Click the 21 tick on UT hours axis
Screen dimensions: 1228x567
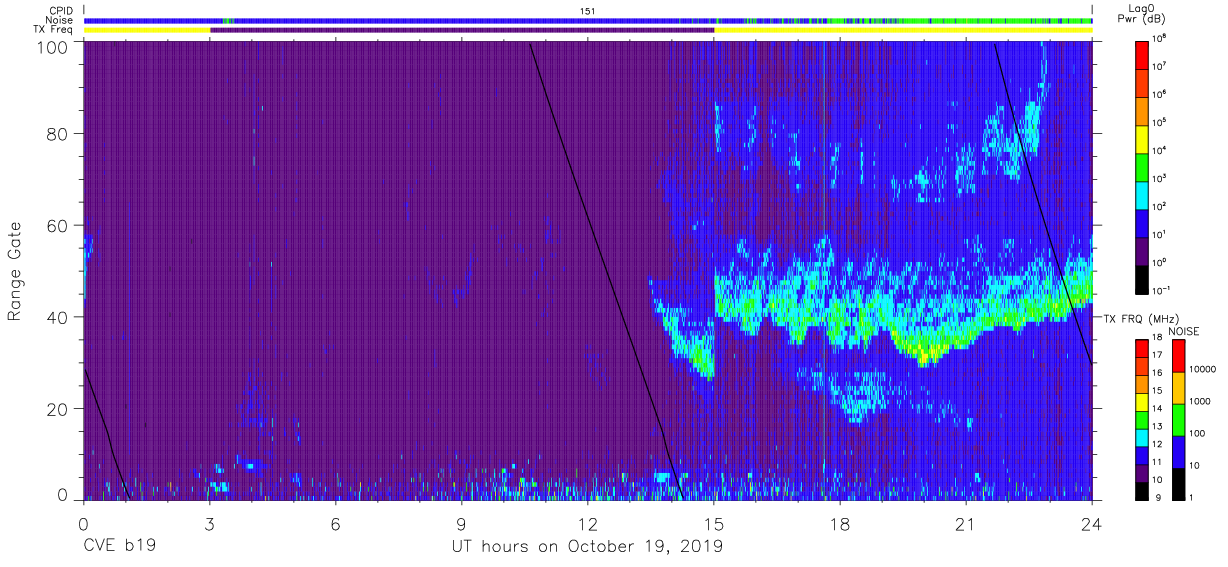[966, 524]
